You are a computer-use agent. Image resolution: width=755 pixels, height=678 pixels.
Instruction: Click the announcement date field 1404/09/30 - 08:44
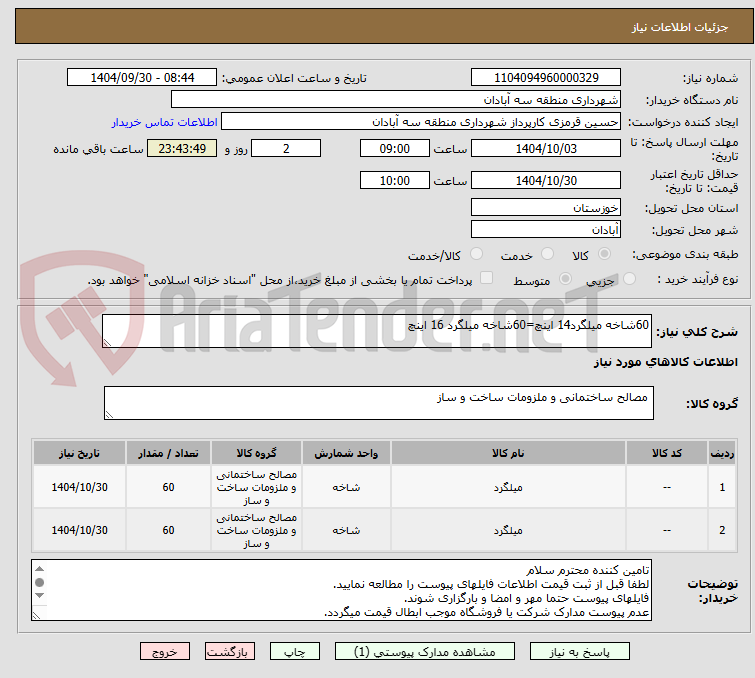142,77
